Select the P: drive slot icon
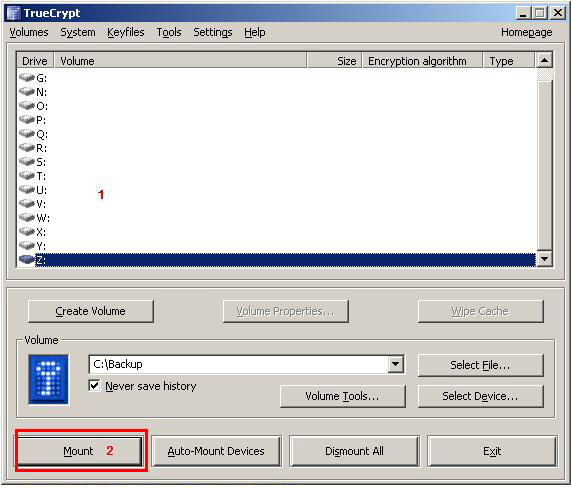The height and width of the screenshot is (488, 571). click(x=27, y=119)
